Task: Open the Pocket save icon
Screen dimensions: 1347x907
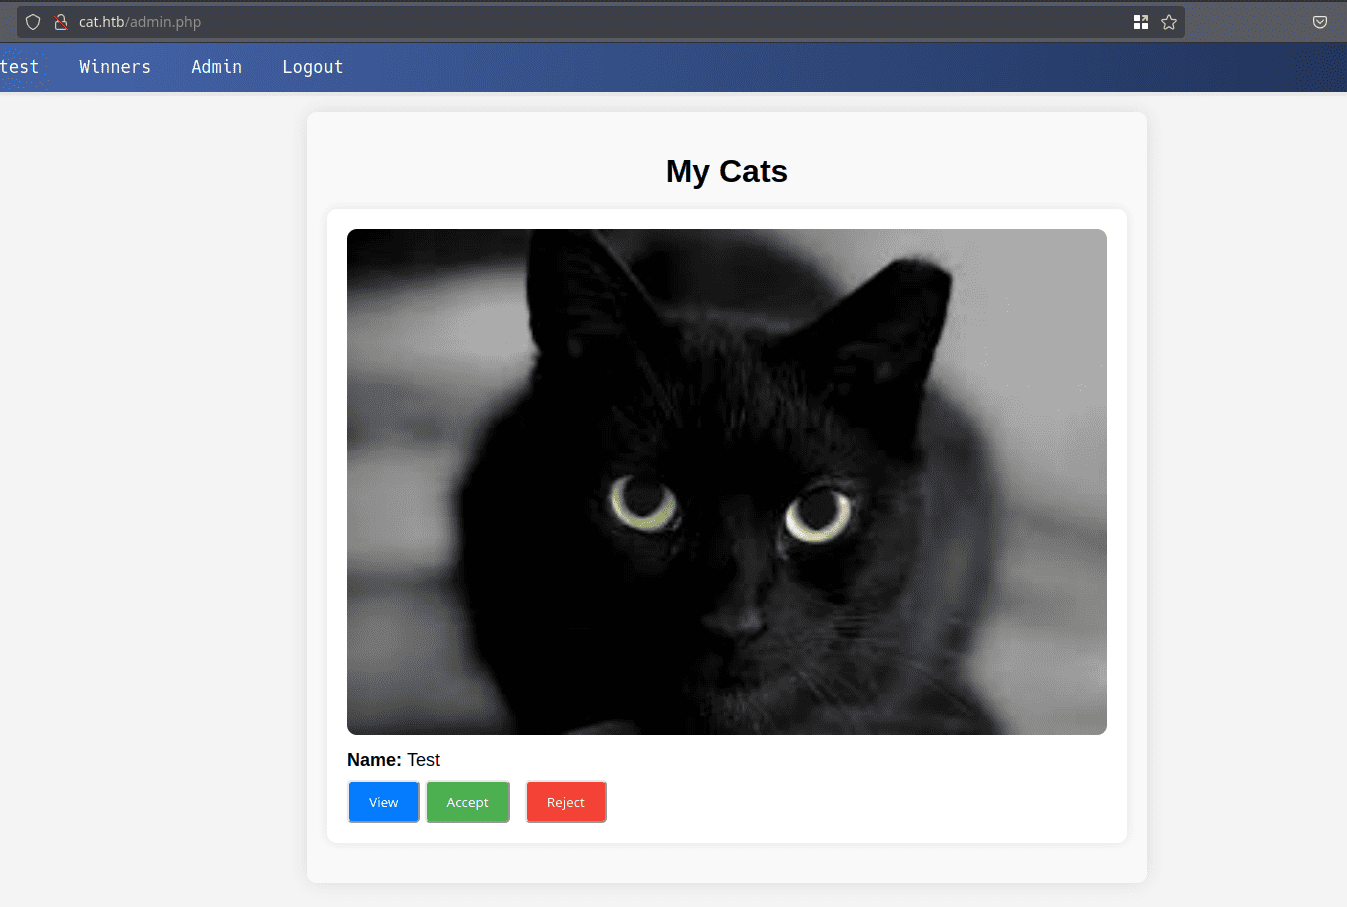Action: tap(1320, 22)
